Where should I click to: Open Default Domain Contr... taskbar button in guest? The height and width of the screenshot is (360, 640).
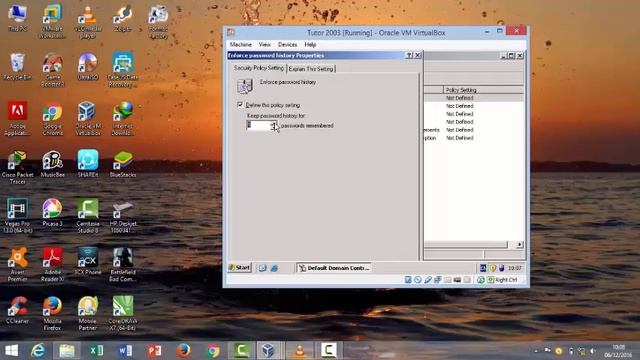[334, 268]
